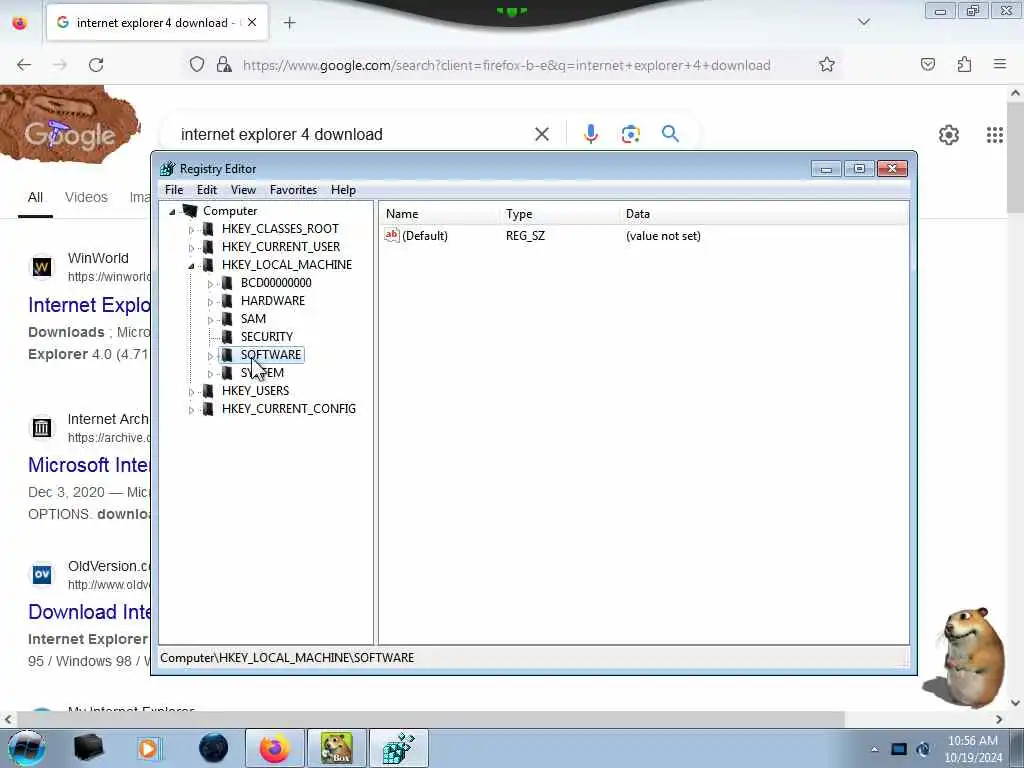Go back in Firefox
The width and height of the screenshot is (1024, 768).
pos(24,65)
